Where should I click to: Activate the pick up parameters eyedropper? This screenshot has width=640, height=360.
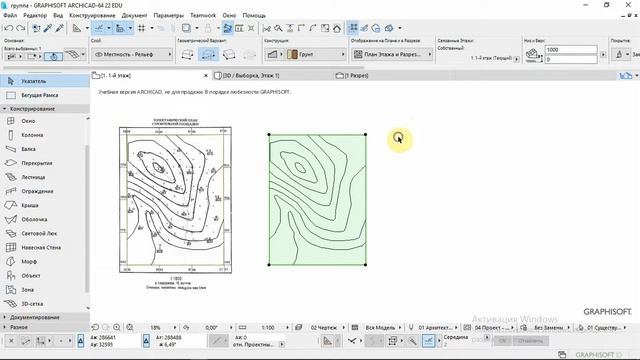(48, 28)
